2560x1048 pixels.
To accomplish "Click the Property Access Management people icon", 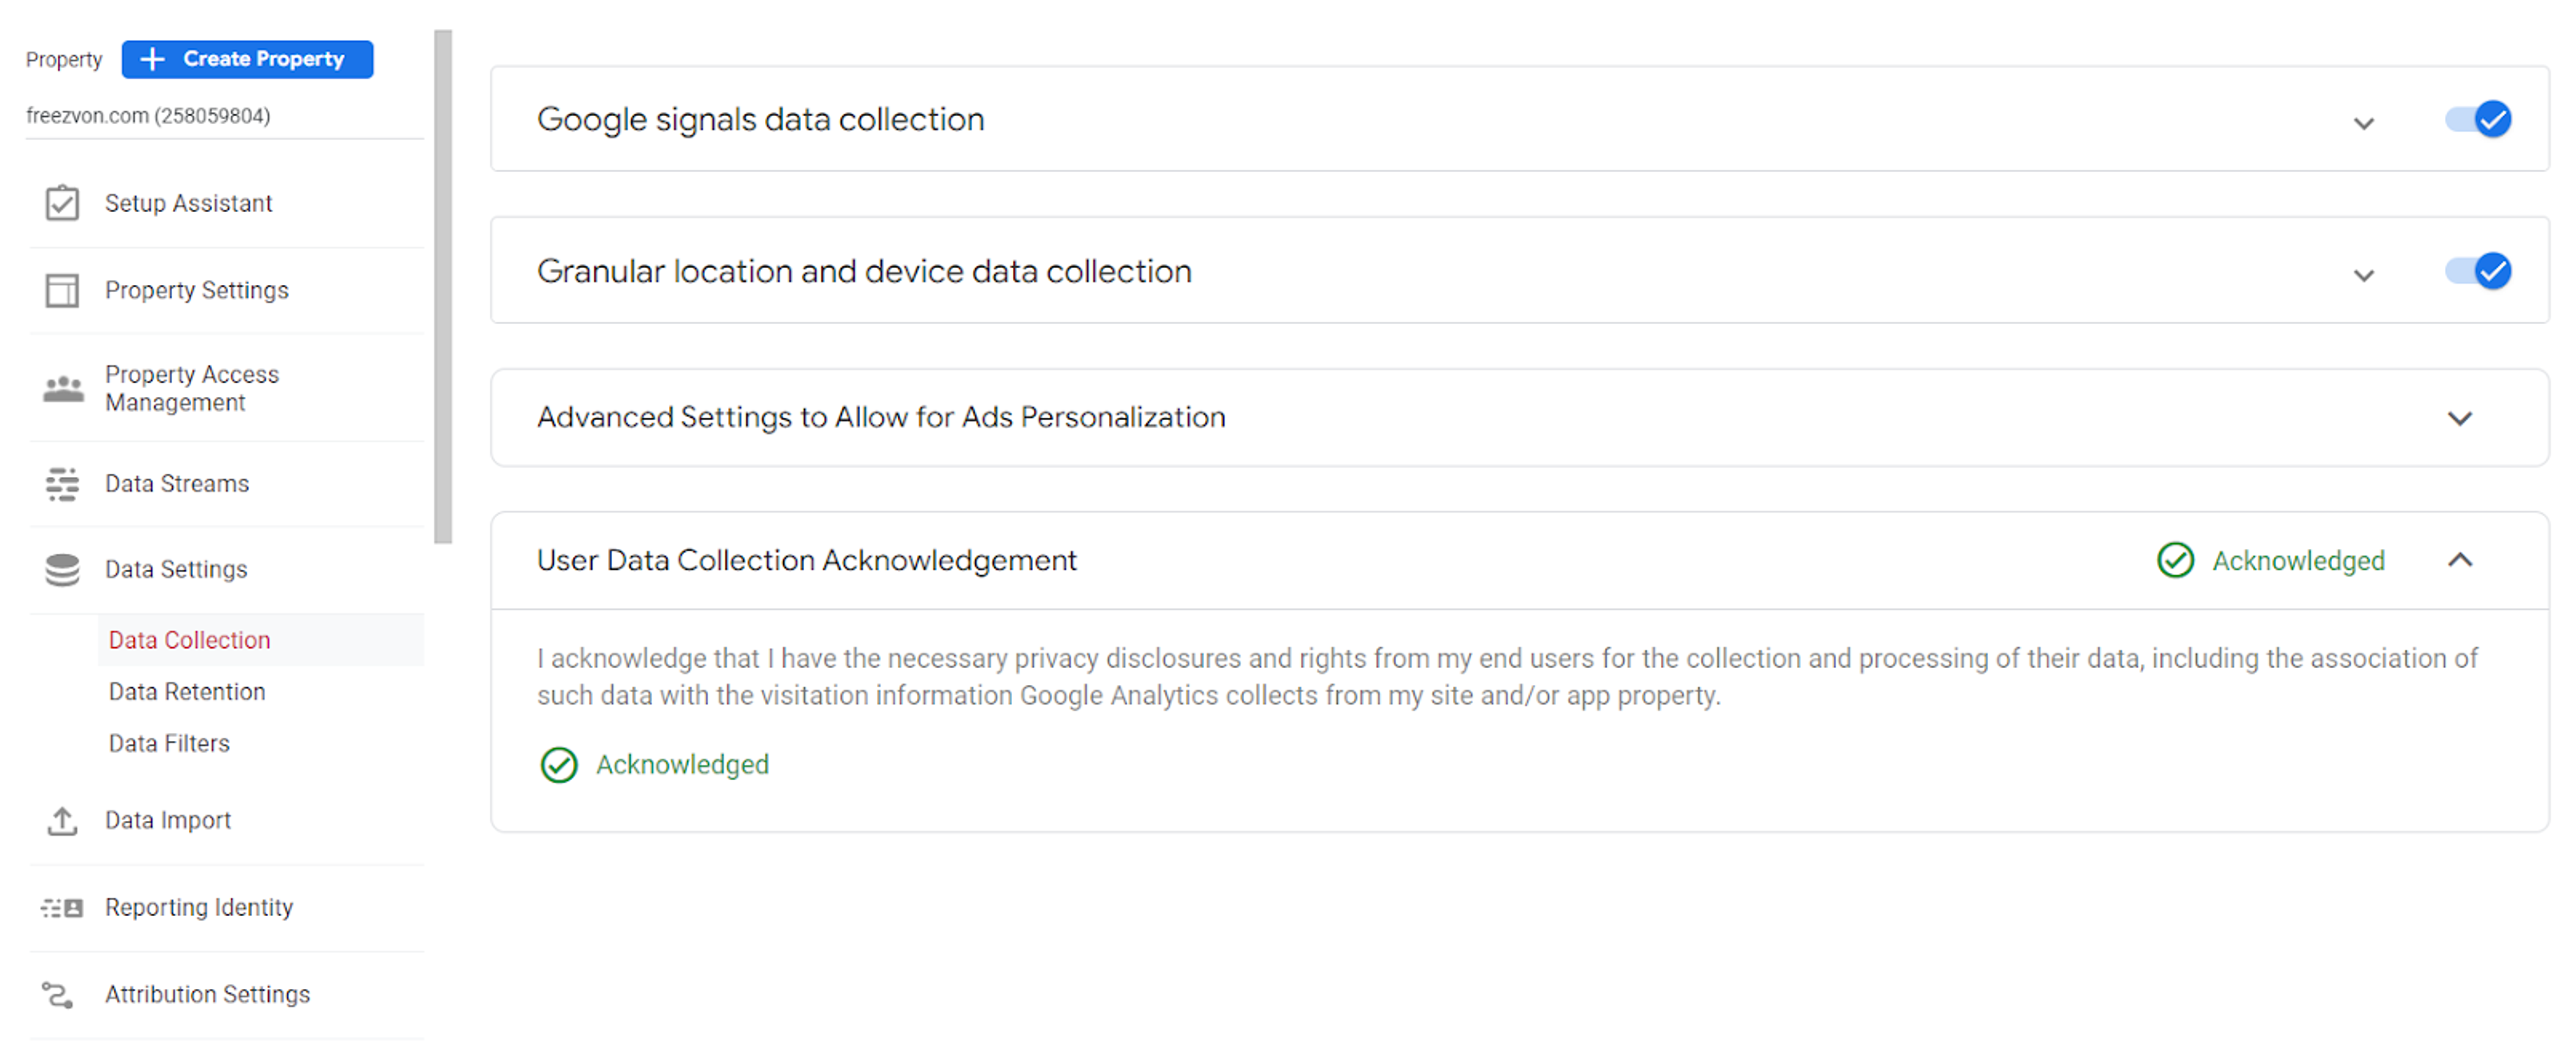I will pos(63,388).
